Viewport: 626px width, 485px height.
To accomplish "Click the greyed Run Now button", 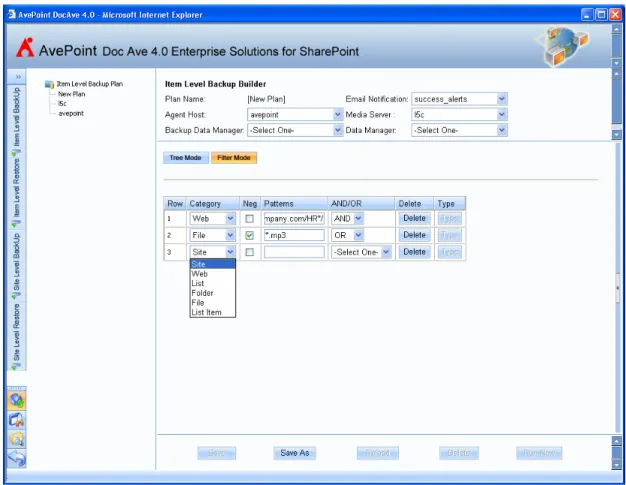I will tap(539, 453).
